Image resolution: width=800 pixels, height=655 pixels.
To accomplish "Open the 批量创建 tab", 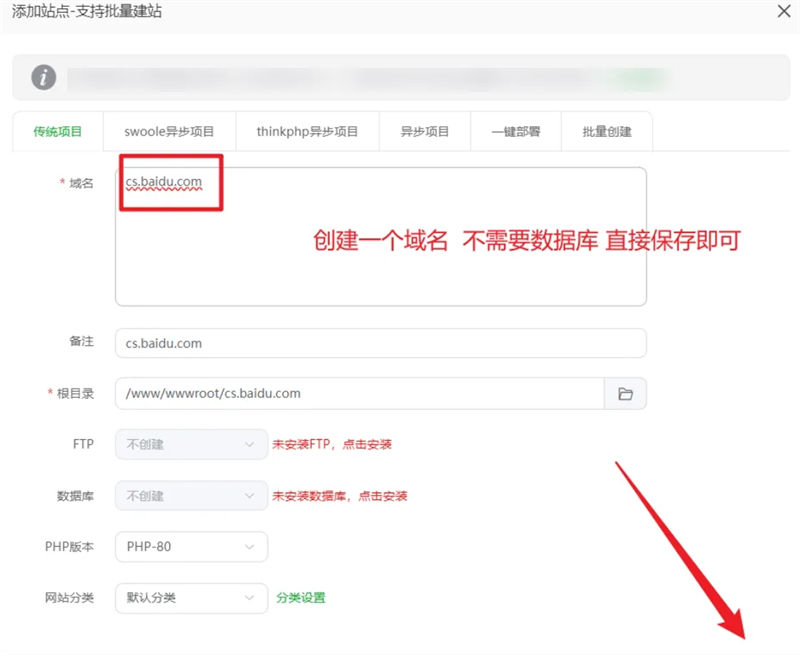I will (607, 132).
